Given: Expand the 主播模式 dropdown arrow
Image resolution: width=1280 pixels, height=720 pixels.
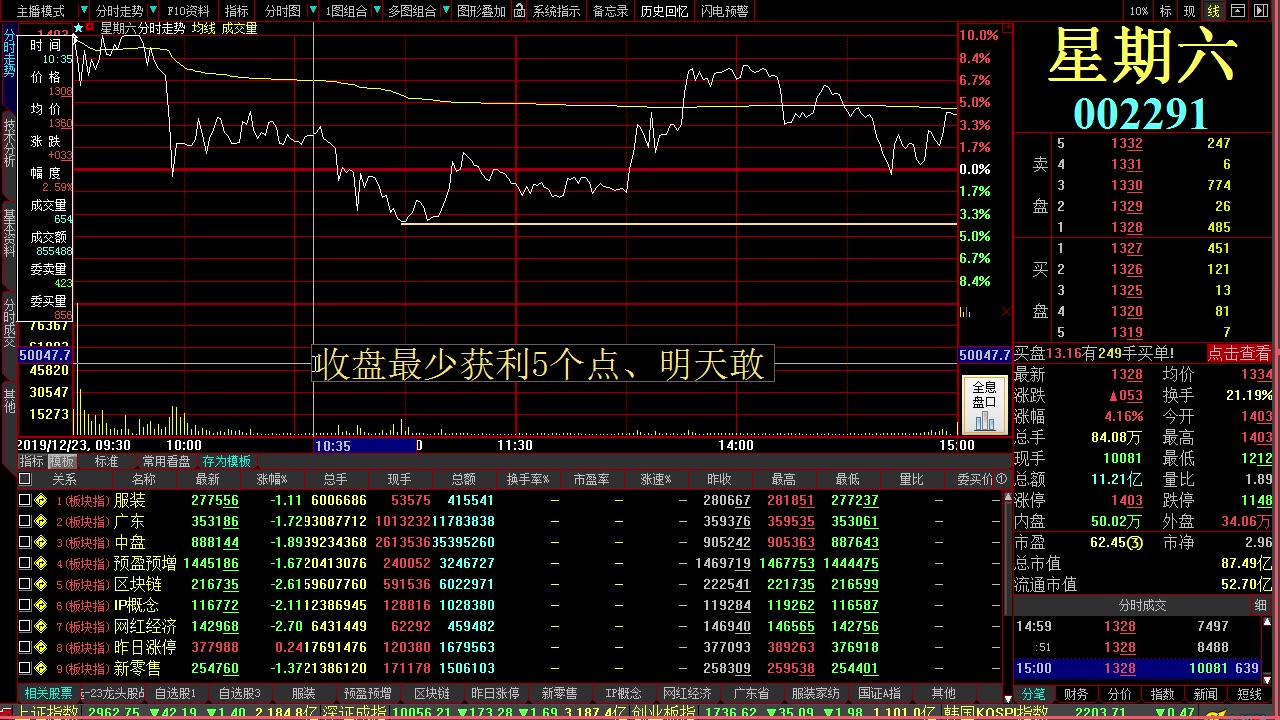Looking at the screenshot, I should pos(85,11).
